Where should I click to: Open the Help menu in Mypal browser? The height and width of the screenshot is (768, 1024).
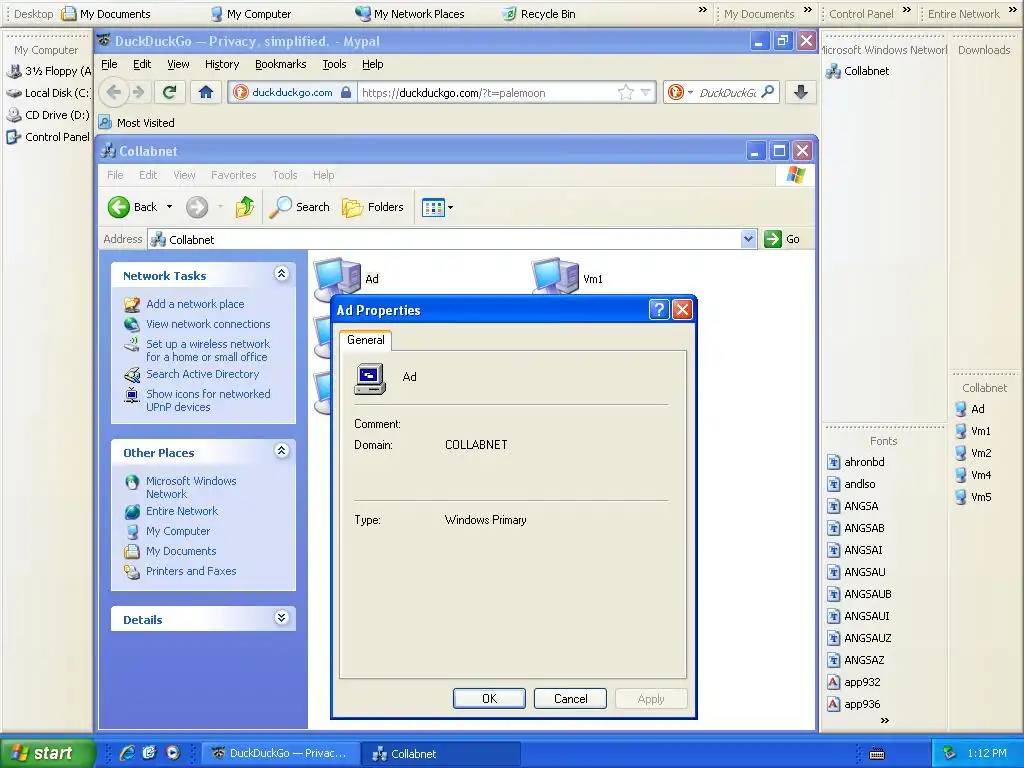tap(372, 64)
